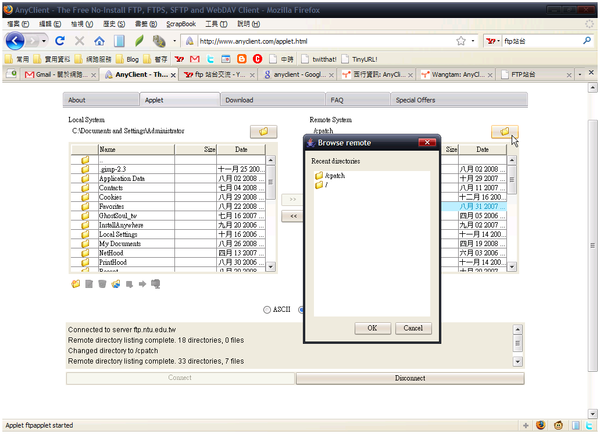Open the Download page tab
Viewport: 600px width, 434px height.
click(272, 100)
